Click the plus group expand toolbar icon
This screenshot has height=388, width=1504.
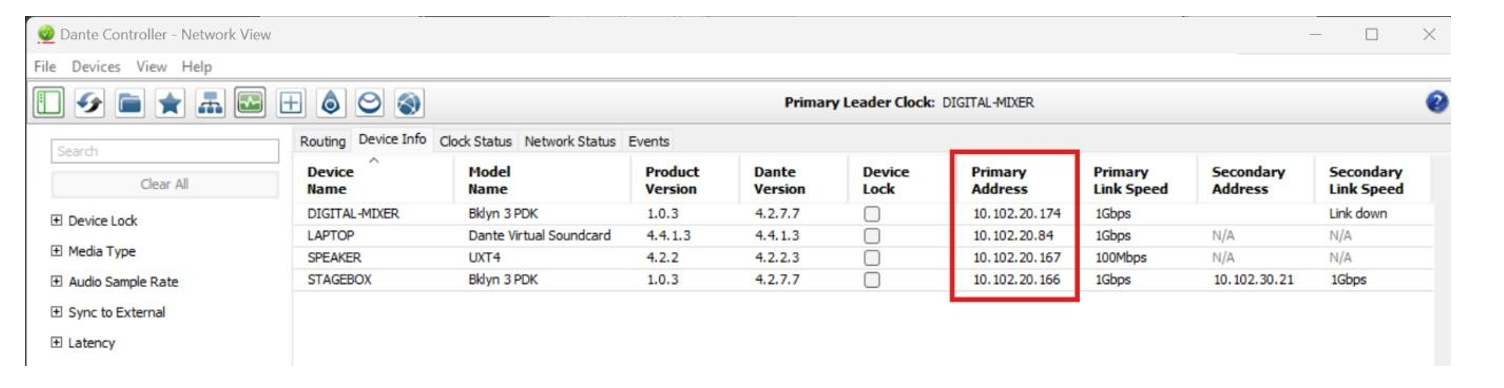[x=291, y=102]
